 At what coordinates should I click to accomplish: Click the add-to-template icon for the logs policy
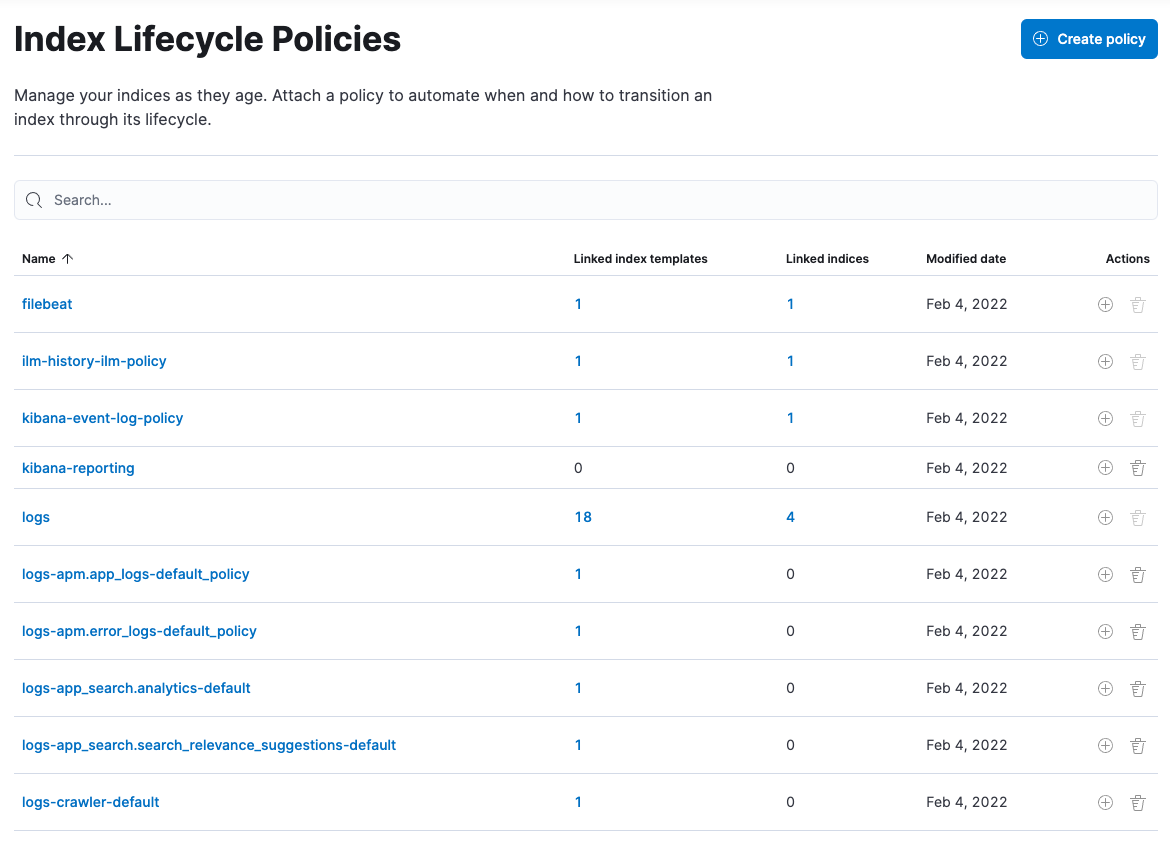(1105, 517)
